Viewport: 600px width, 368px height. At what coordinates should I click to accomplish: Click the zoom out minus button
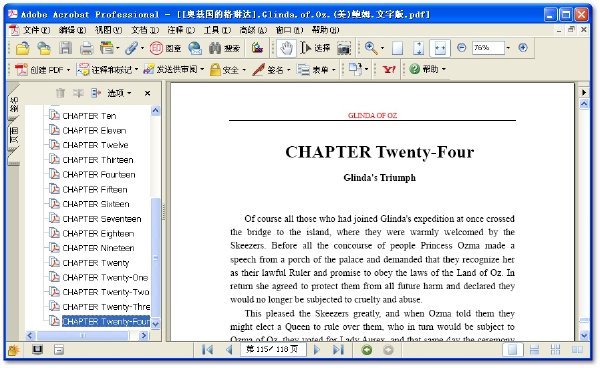pyautogui.click(x=462, y=48)
